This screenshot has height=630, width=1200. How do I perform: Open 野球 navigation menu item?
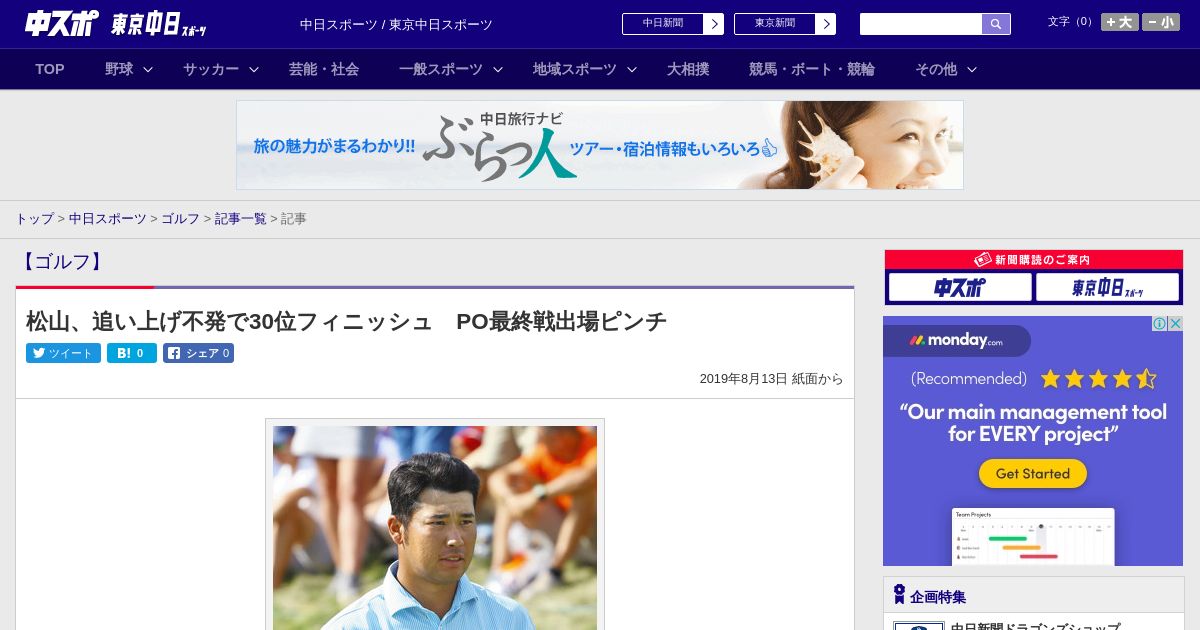tap(119, 69)
